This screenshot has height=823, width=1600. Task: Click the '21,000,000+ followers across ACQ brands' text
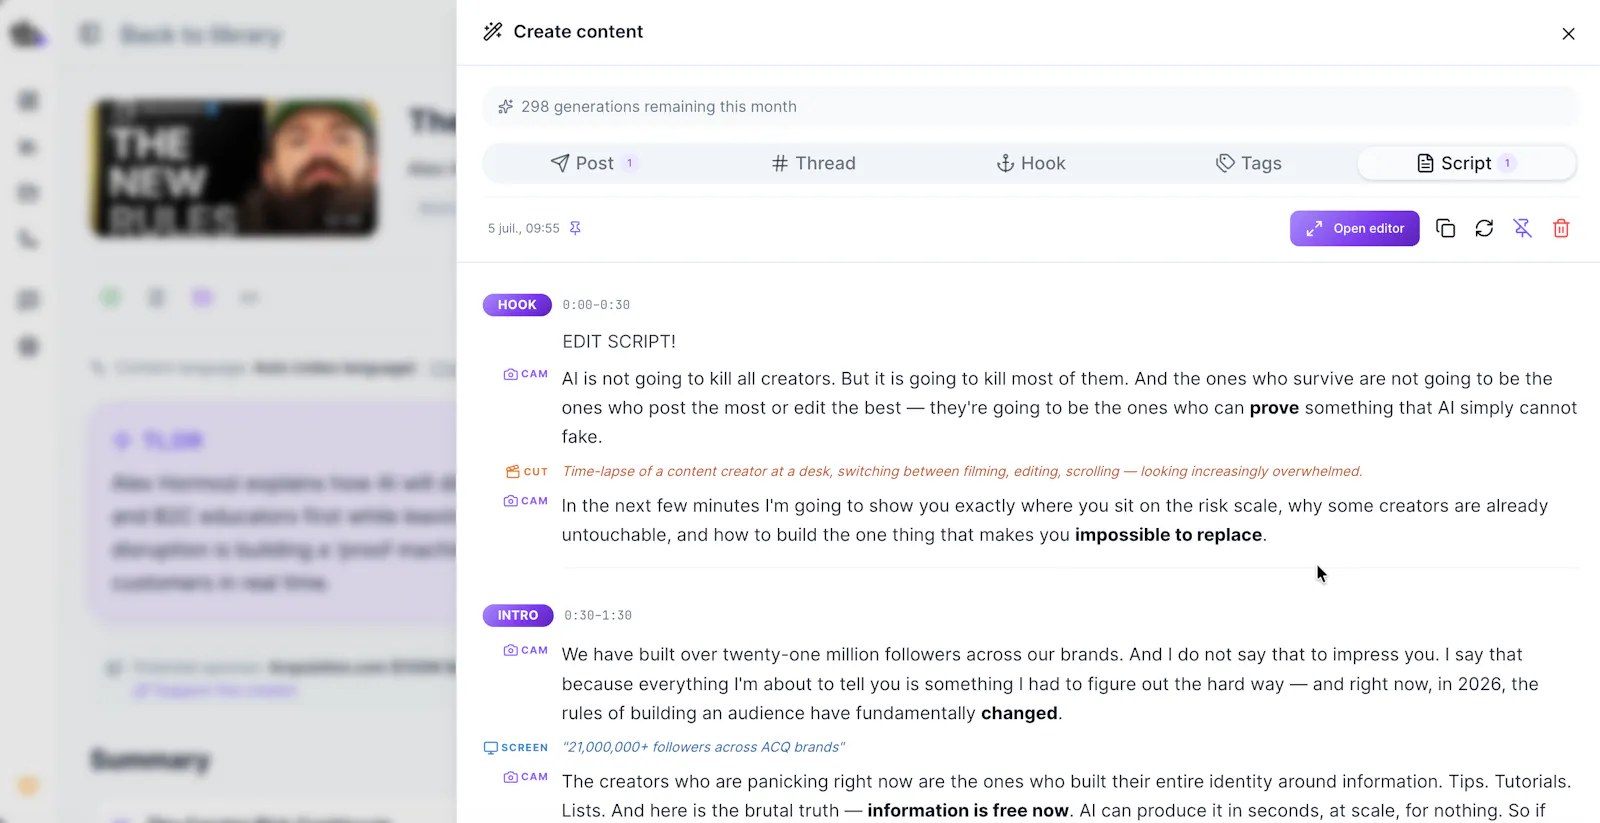[x=704, y=747]
